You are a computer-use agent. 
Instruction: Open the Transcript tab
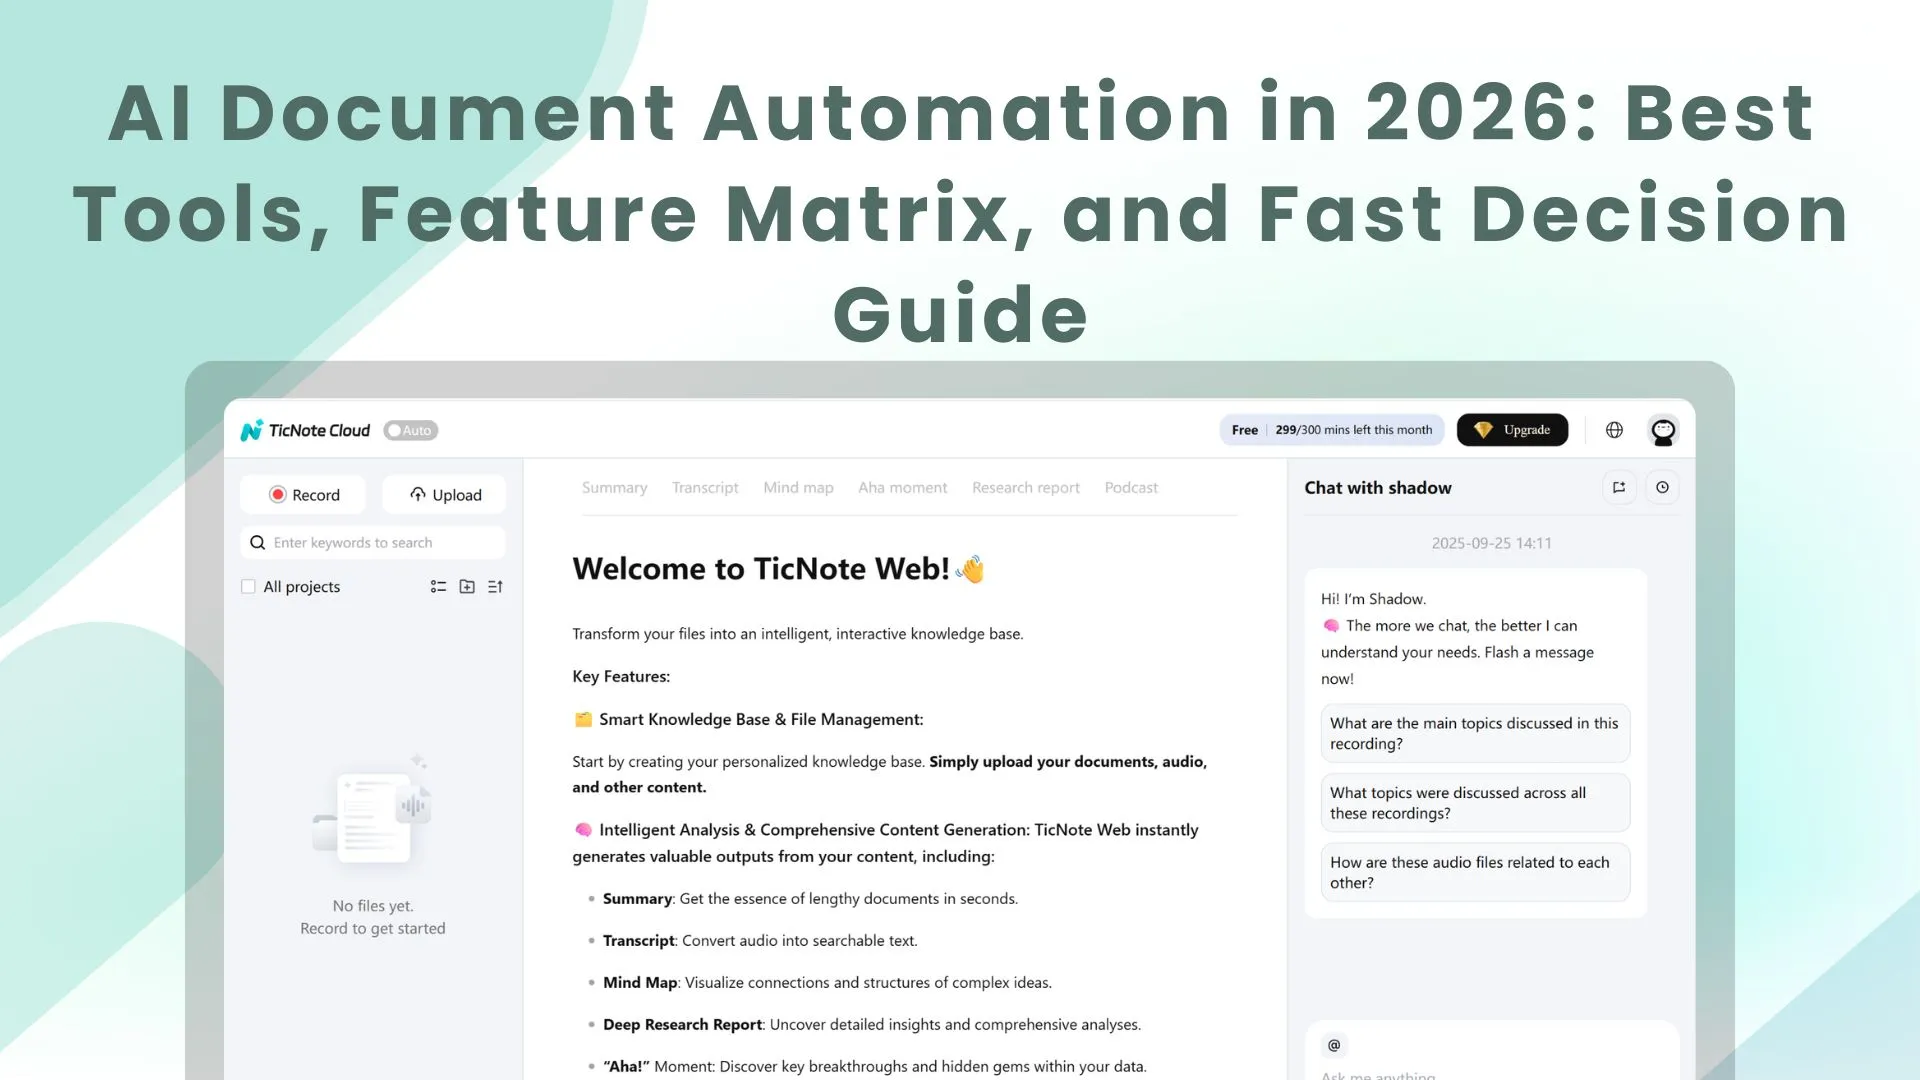point(705,487)
